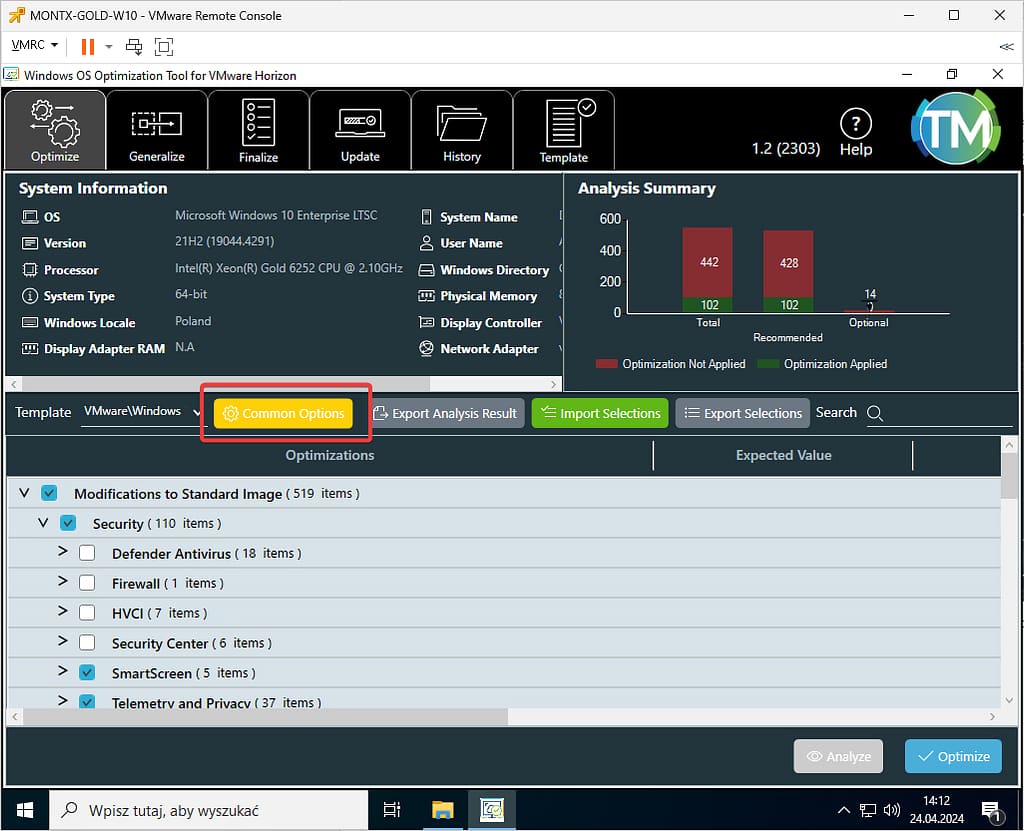Check the Firewall checkbox
Screen dimensions: 1024x831
tap(87, 583)
